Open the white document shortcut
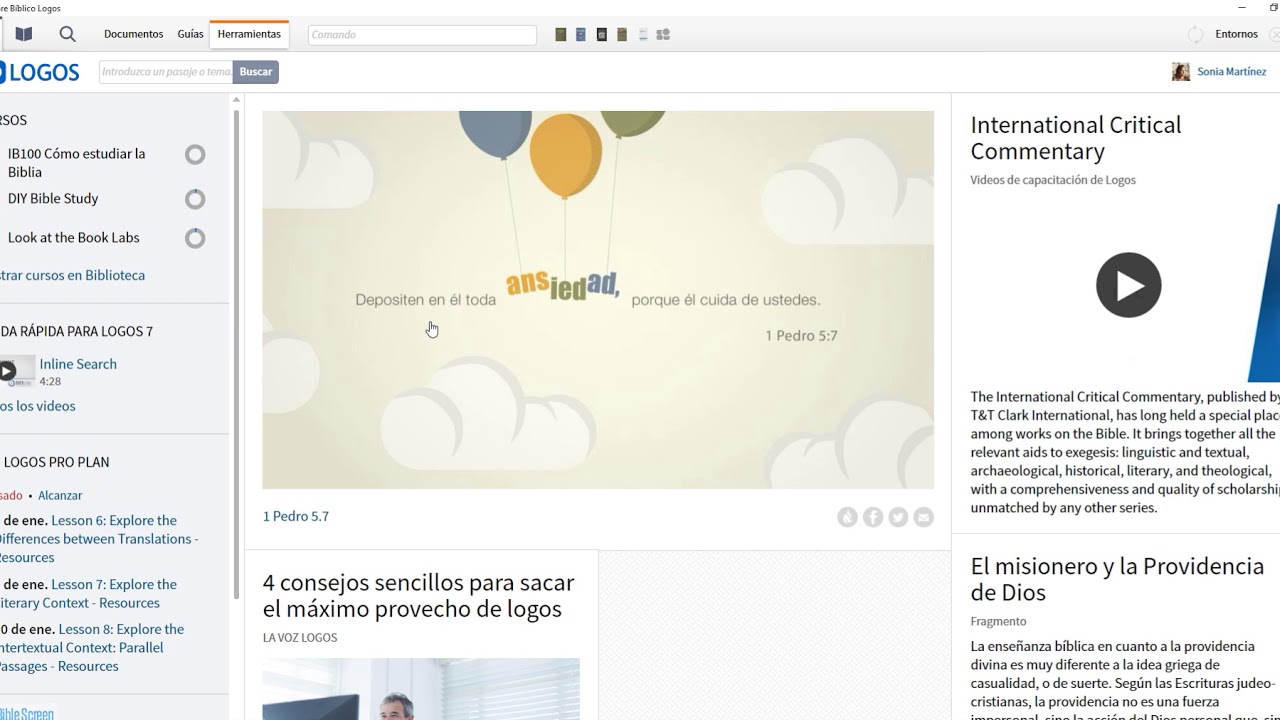Image resolution: width=1280 pixels, height=720 pixels. (643, 34)
